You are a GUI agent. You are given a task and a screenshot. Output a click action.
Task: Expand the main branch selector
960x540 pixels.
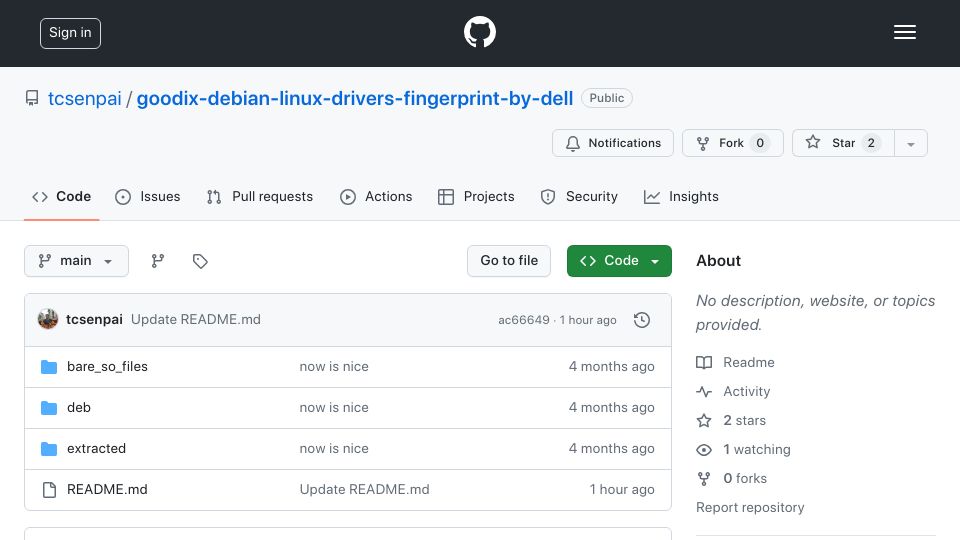[77, 261]
